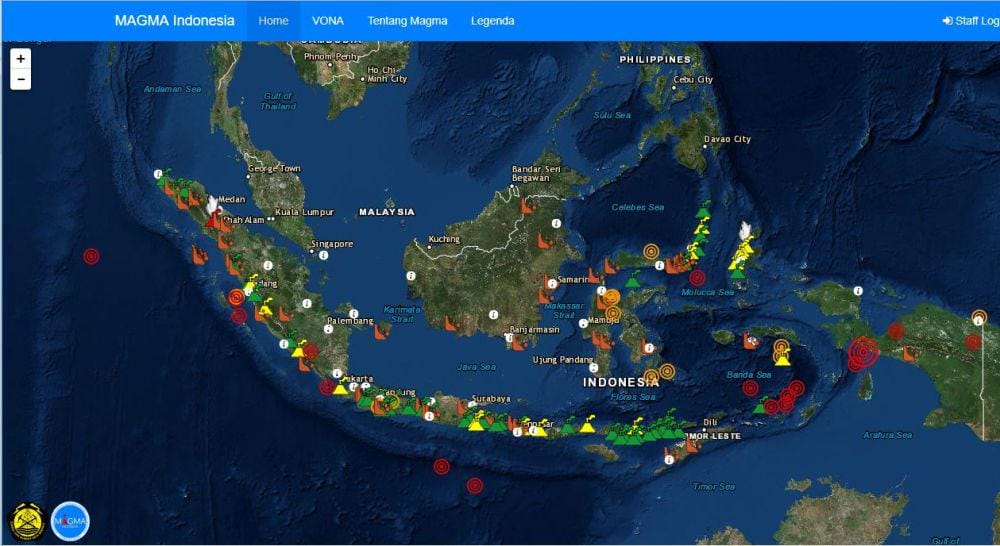Zoom out of the map
The width and height of the screenshot is (1000, 546).
coord(20,79)
